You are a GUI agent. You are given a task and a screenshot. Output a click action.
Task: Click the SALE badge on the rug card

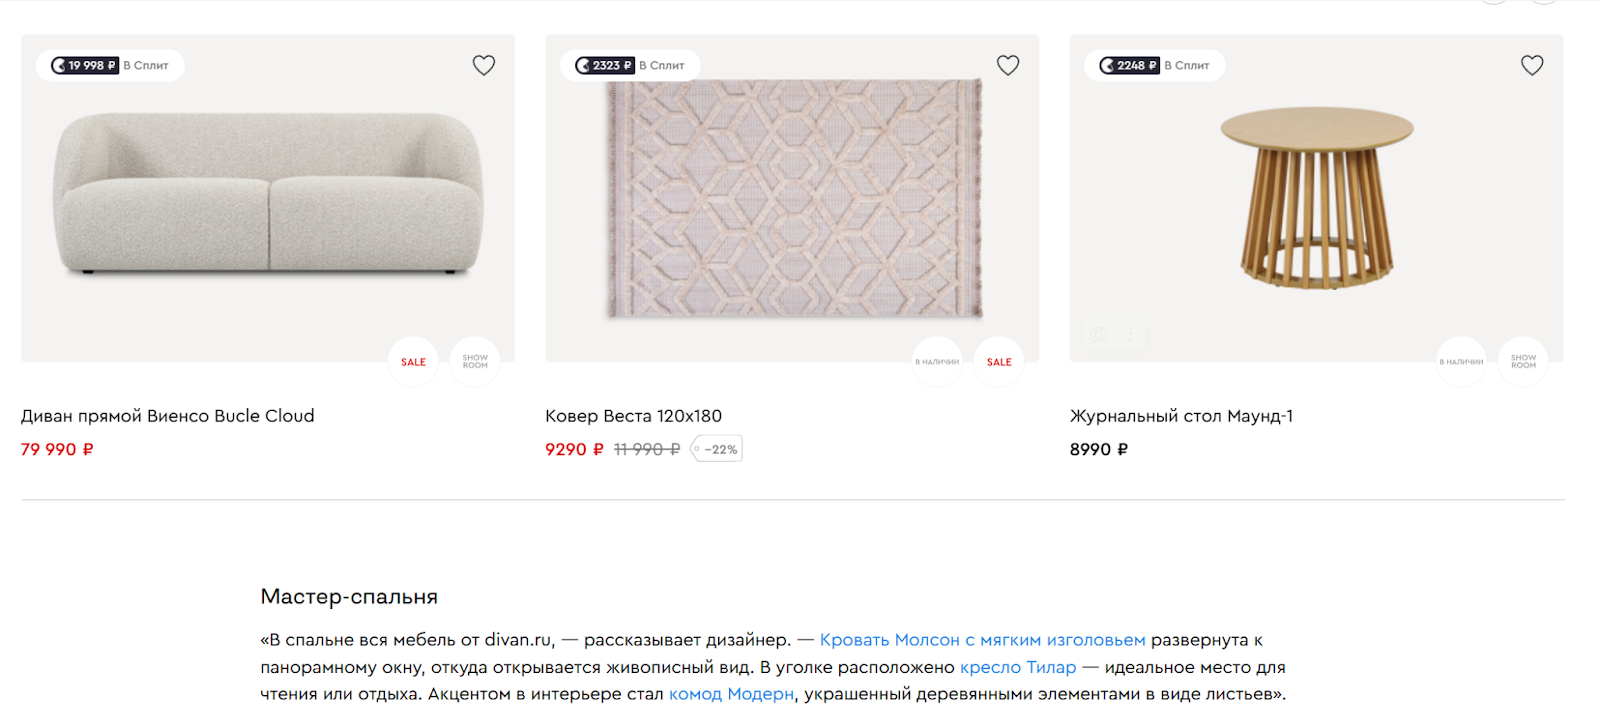tap(999, 362)
